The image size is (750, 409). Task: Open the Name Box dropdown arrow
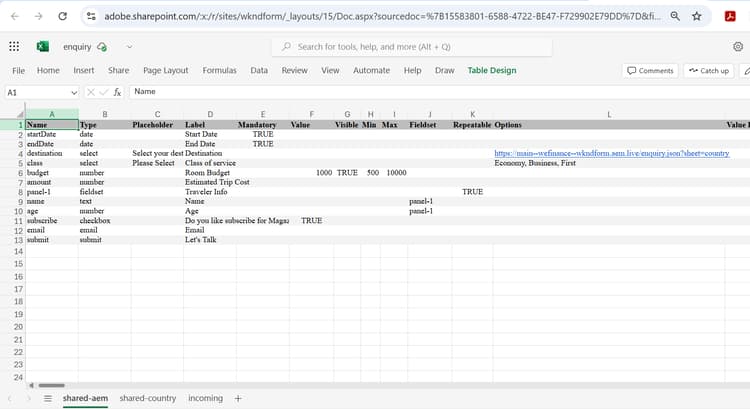tap(74, 92)
